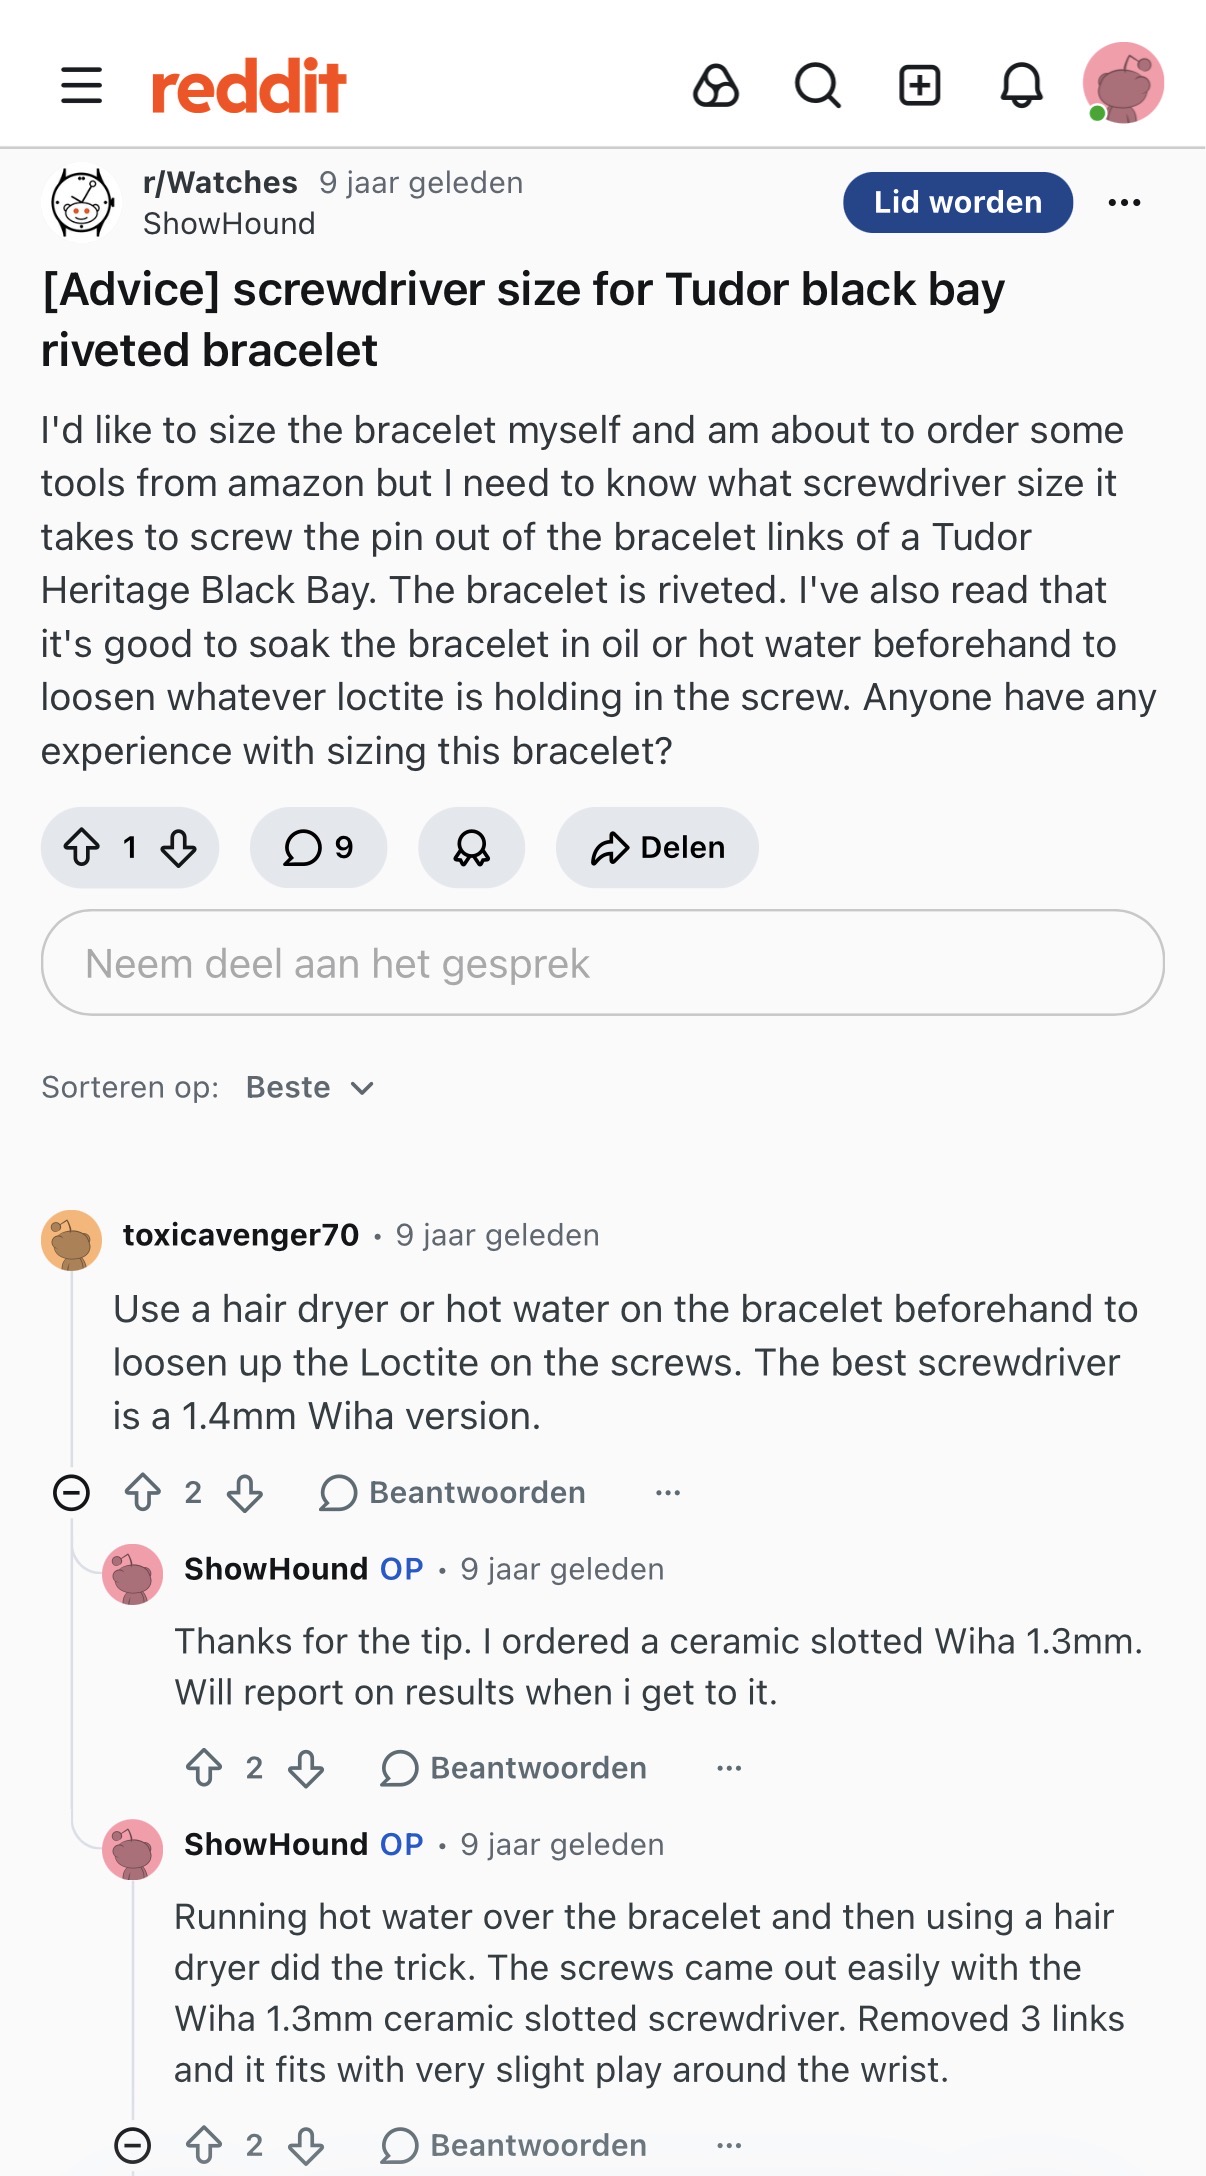Screen dimensions: 1206x2176
Task: Open the r/Watches community link
Action: [x=220, y=183]
